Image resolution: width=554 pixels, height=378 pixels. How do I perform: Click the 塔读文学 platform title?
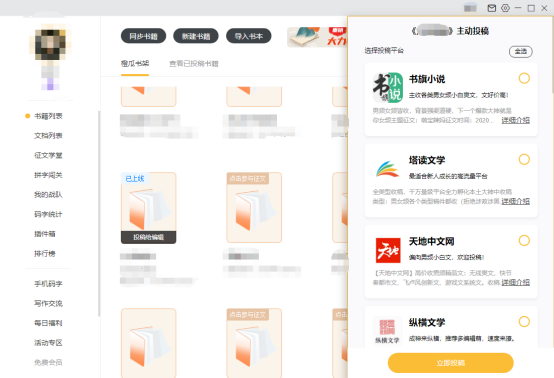[x=427, y=160]
